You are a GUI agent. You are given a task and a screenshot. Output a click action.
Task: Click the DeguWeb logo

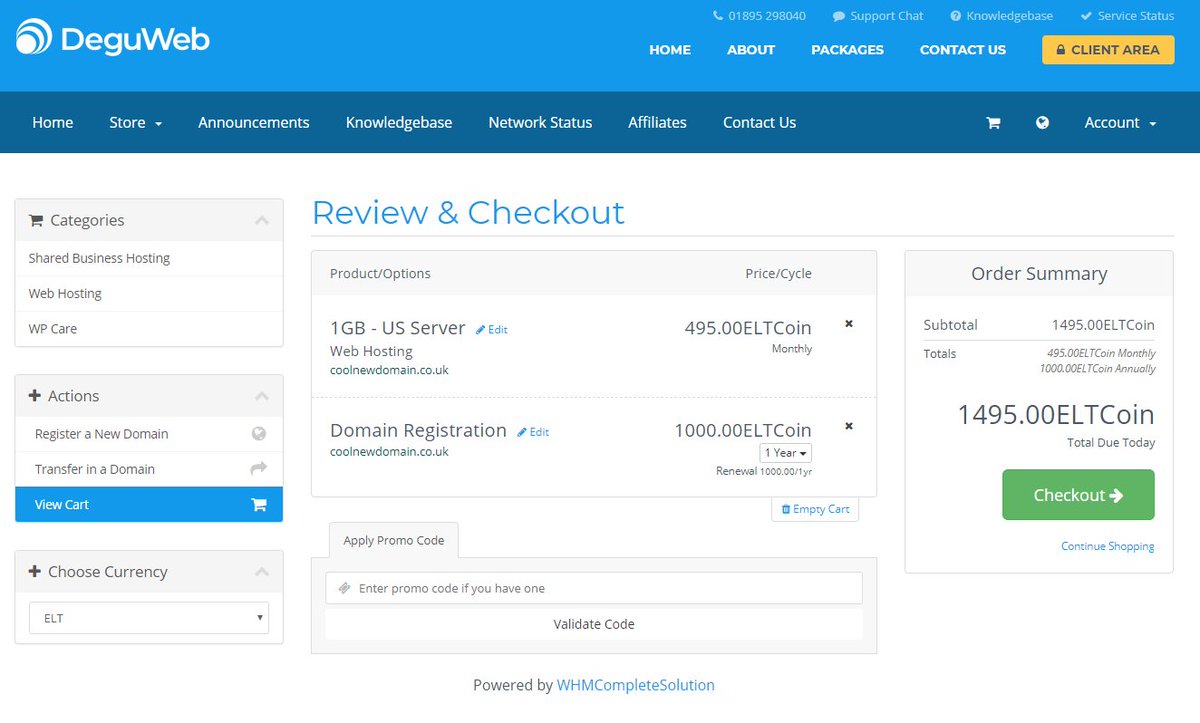(112, 39)
